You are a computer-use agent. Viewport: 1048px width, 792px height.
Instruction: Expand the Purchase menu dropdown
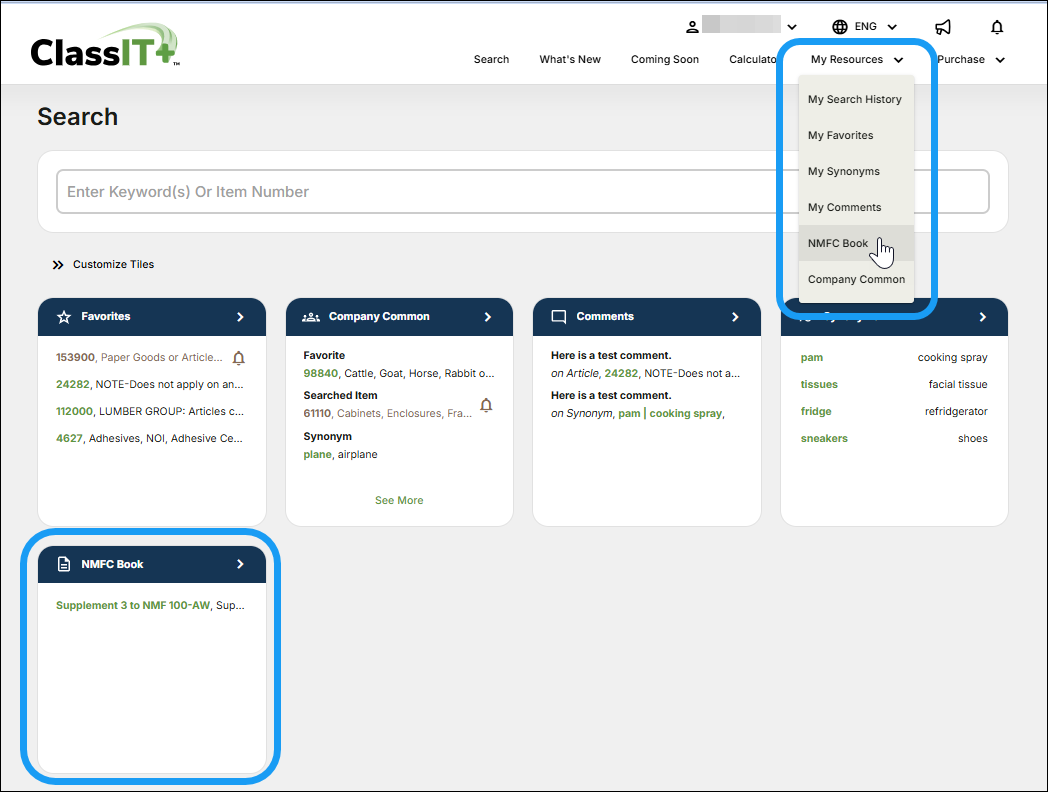click(x=970, y=60)
